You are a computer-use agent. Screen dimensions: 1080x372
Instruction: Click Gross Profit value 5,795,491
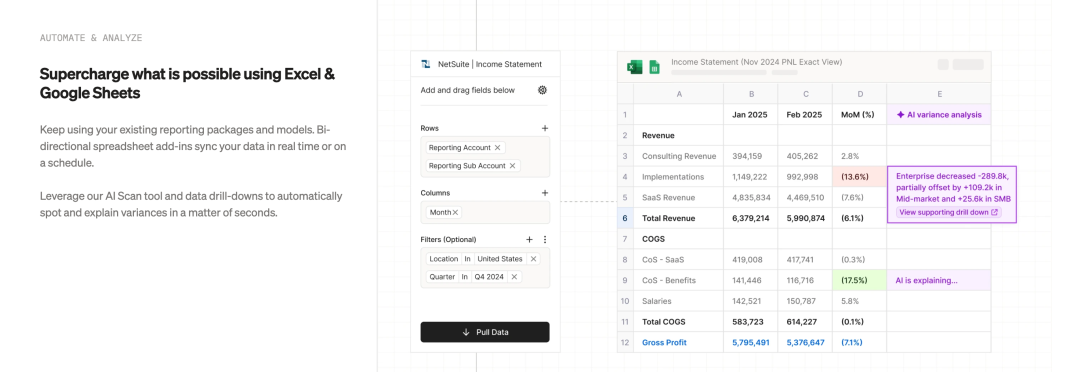(x=751, y=342)
